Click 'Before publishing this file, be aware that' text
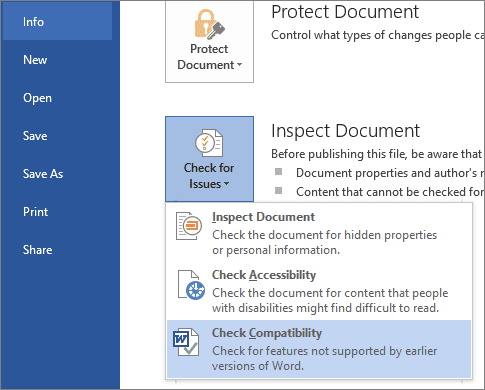The width and height of the screenshot is (485, 390). pos(377,154)
